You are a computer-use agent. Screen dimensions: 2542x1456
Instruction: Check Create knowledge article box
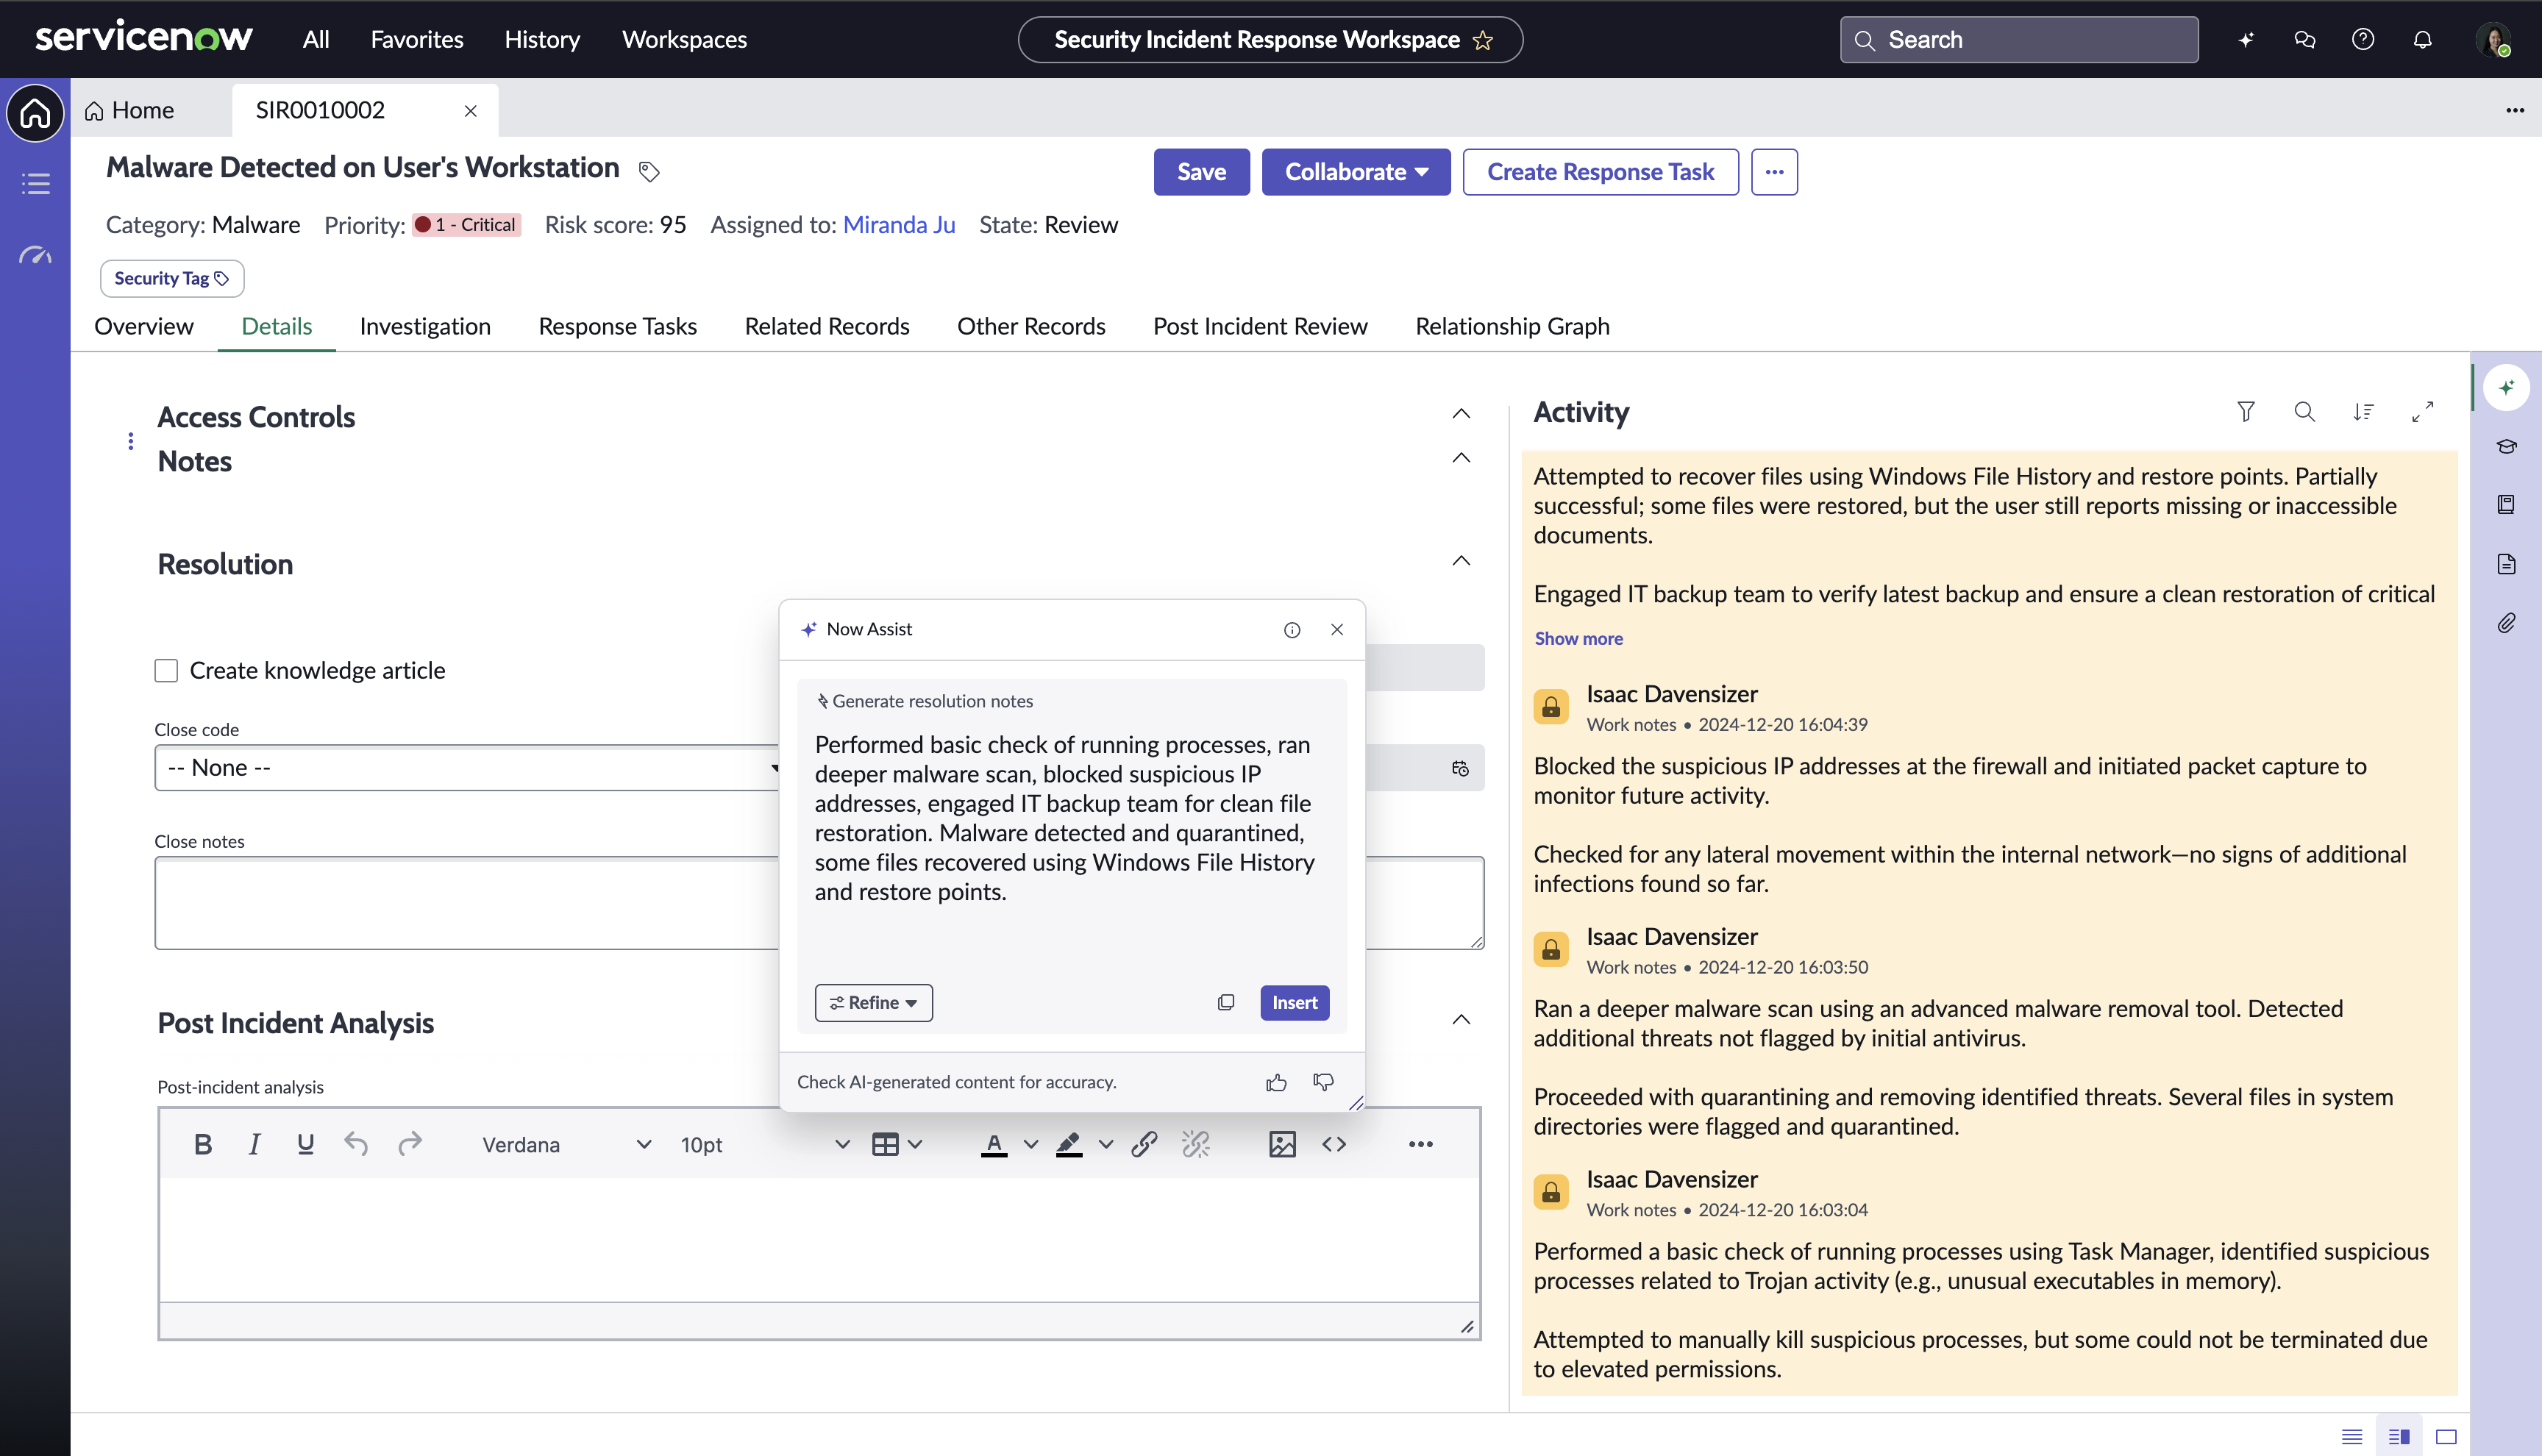(166, 670)
